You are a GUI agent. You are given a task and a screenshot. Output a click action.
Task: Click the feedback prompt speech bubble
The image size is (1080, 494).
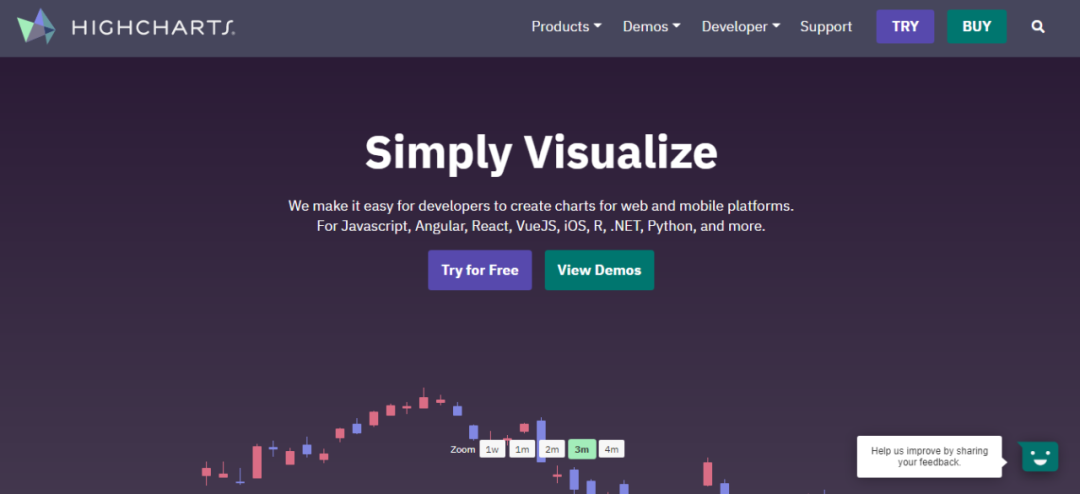click(929, 456)
